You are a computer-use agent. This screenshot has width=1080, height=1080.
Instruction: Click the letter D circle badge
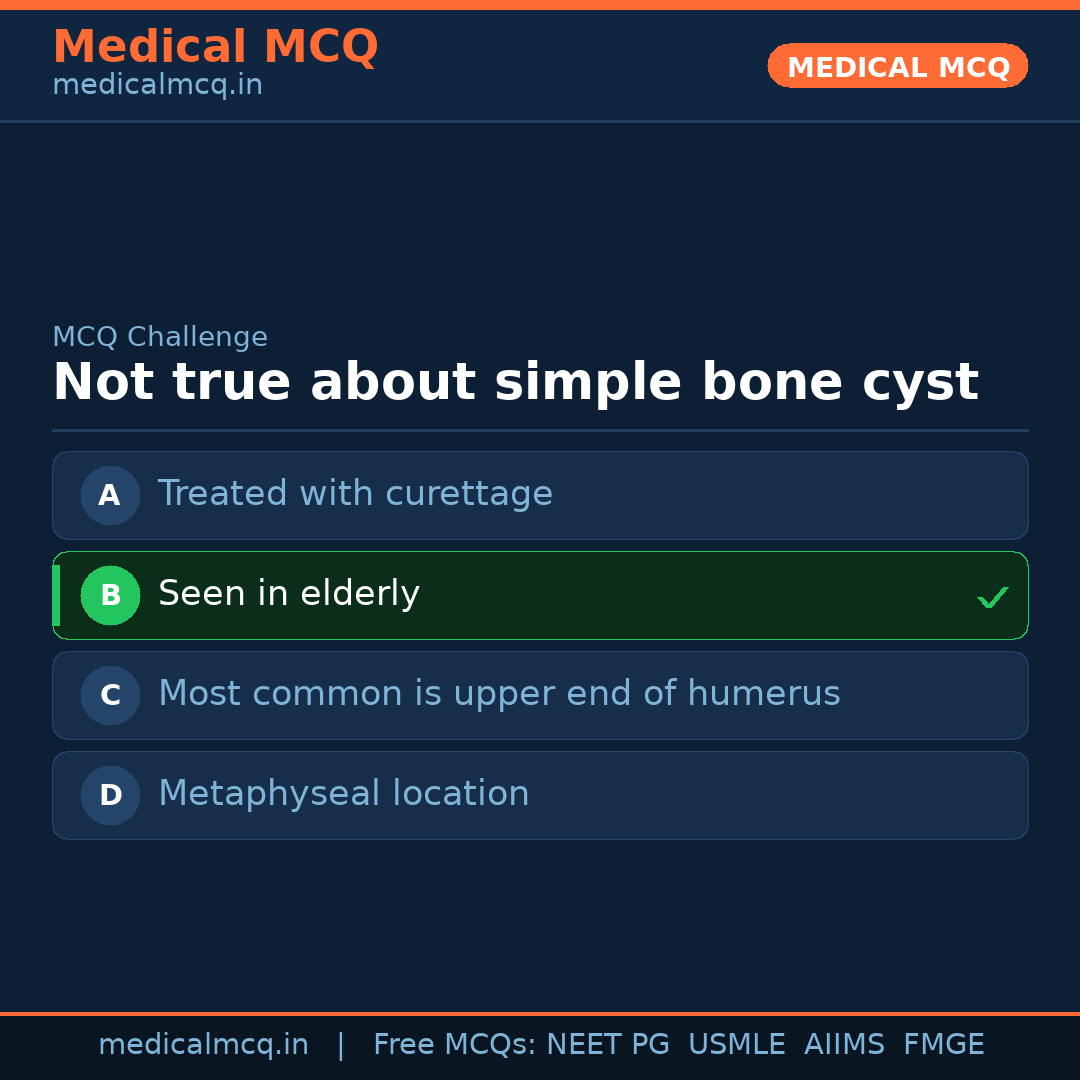tap(110, 795)
